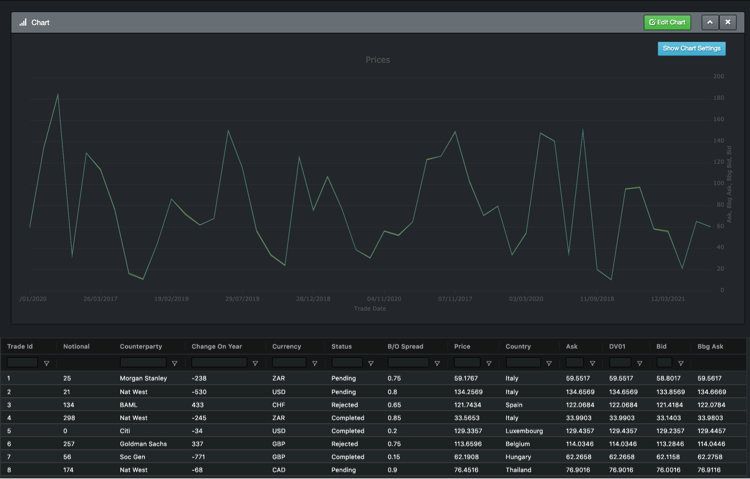Click the price value 59.1767
Viewport: 750px width, 479px height.
466,379
